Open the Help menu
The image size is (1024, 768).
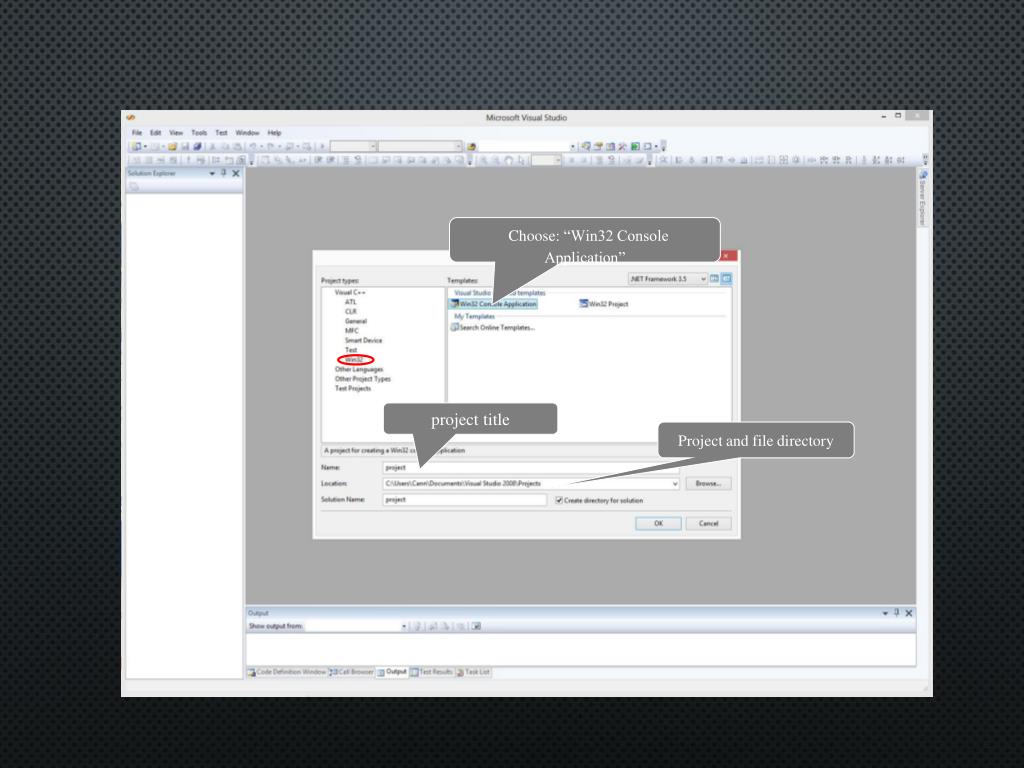pos(274,133)
